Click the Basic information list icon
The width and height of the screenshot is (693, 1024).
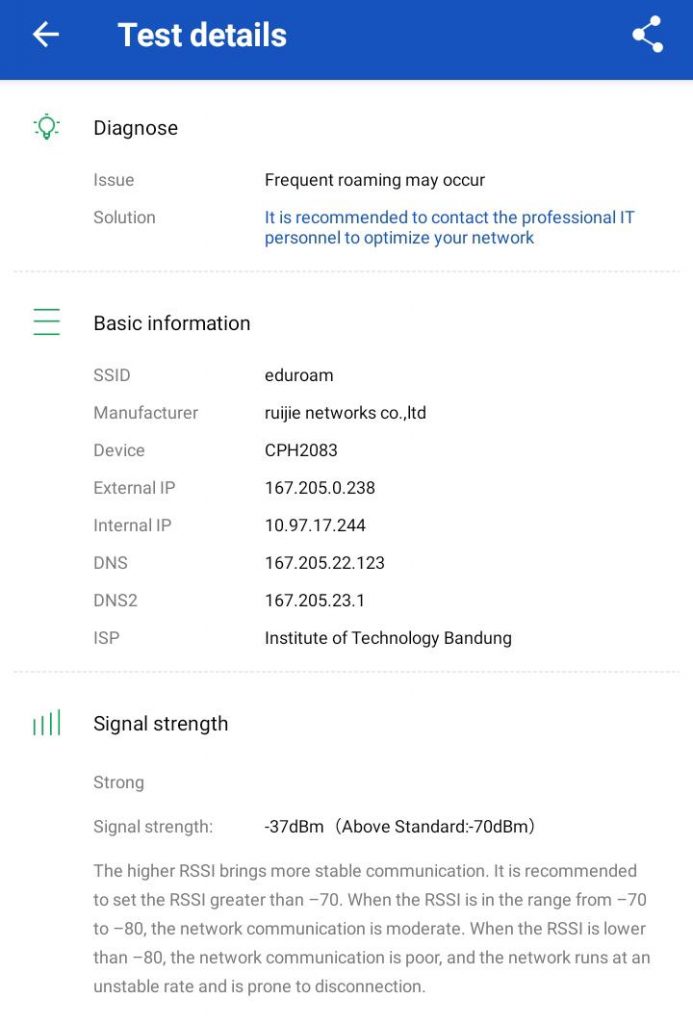(46, 322)
